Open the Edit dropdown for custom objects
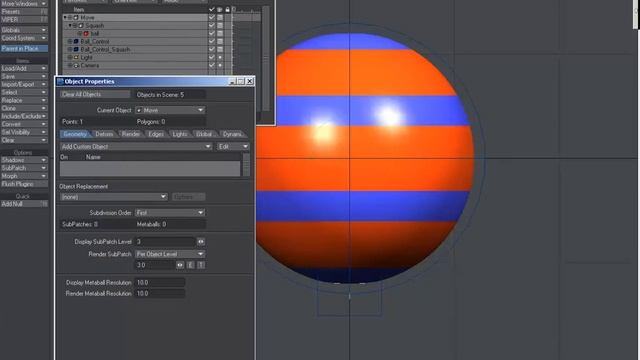 click(x=233, y=147)
